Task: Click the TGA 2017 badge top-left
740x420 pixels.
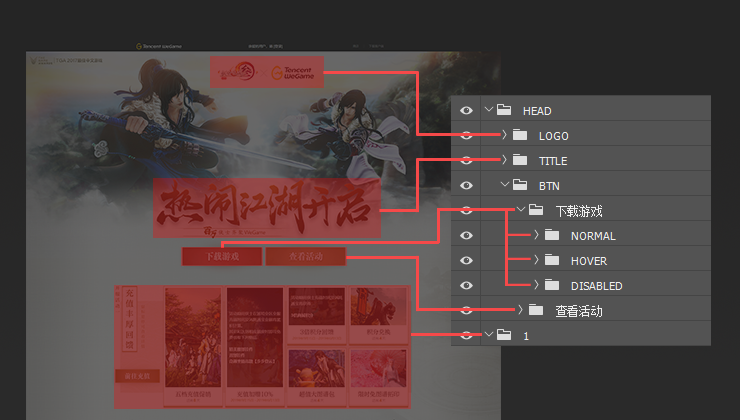Action: click(x=67, y=60)
